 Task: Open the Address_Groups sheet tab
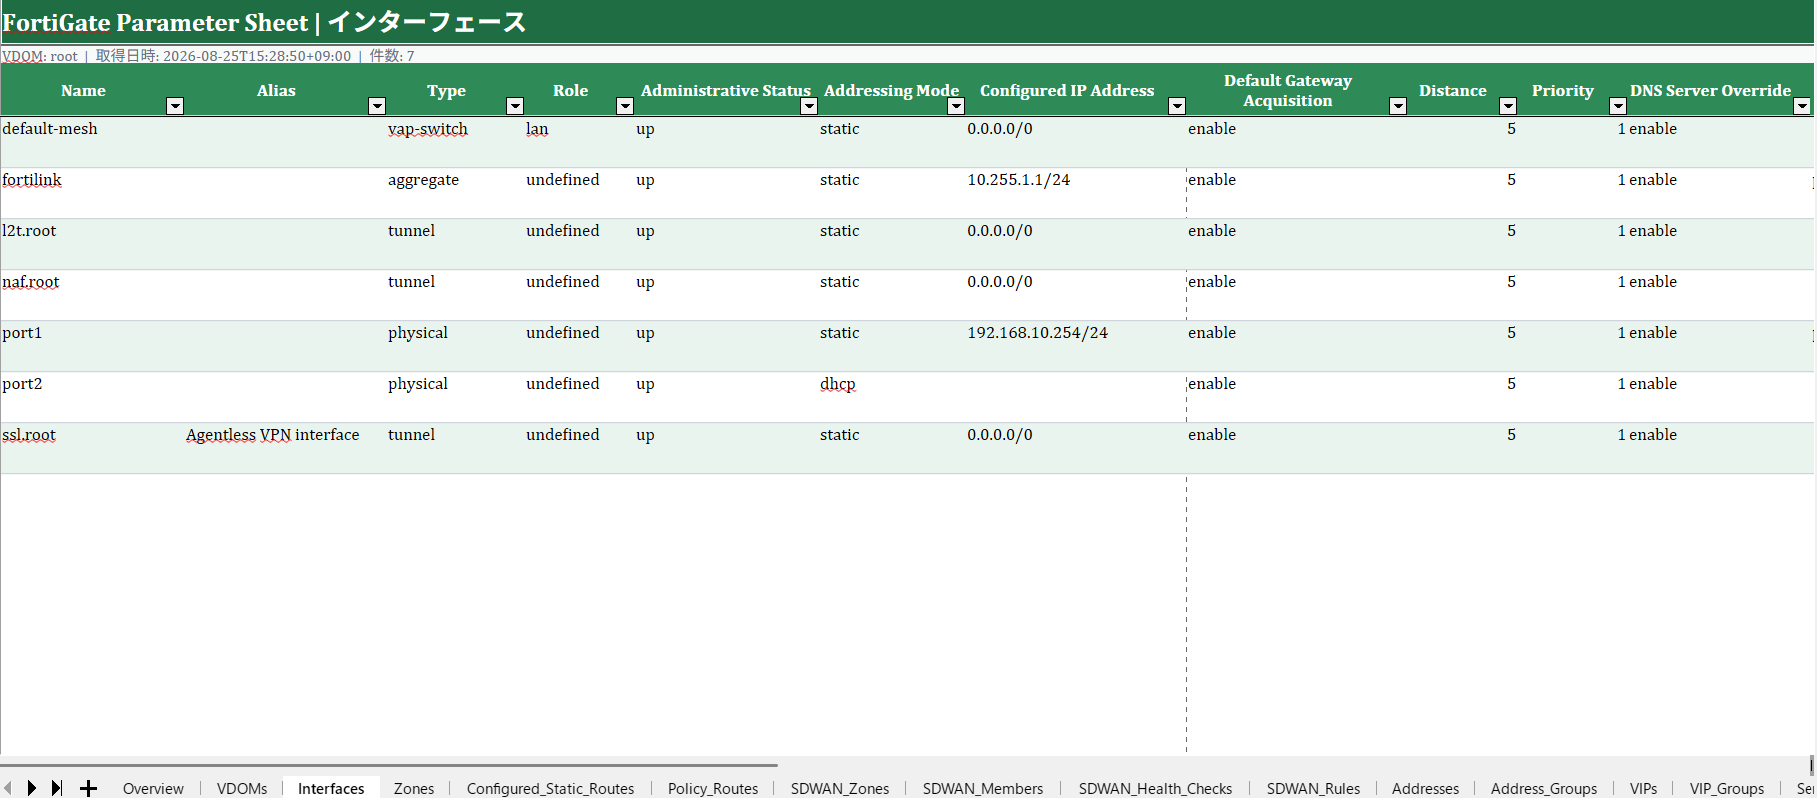tap(1544, 788)
